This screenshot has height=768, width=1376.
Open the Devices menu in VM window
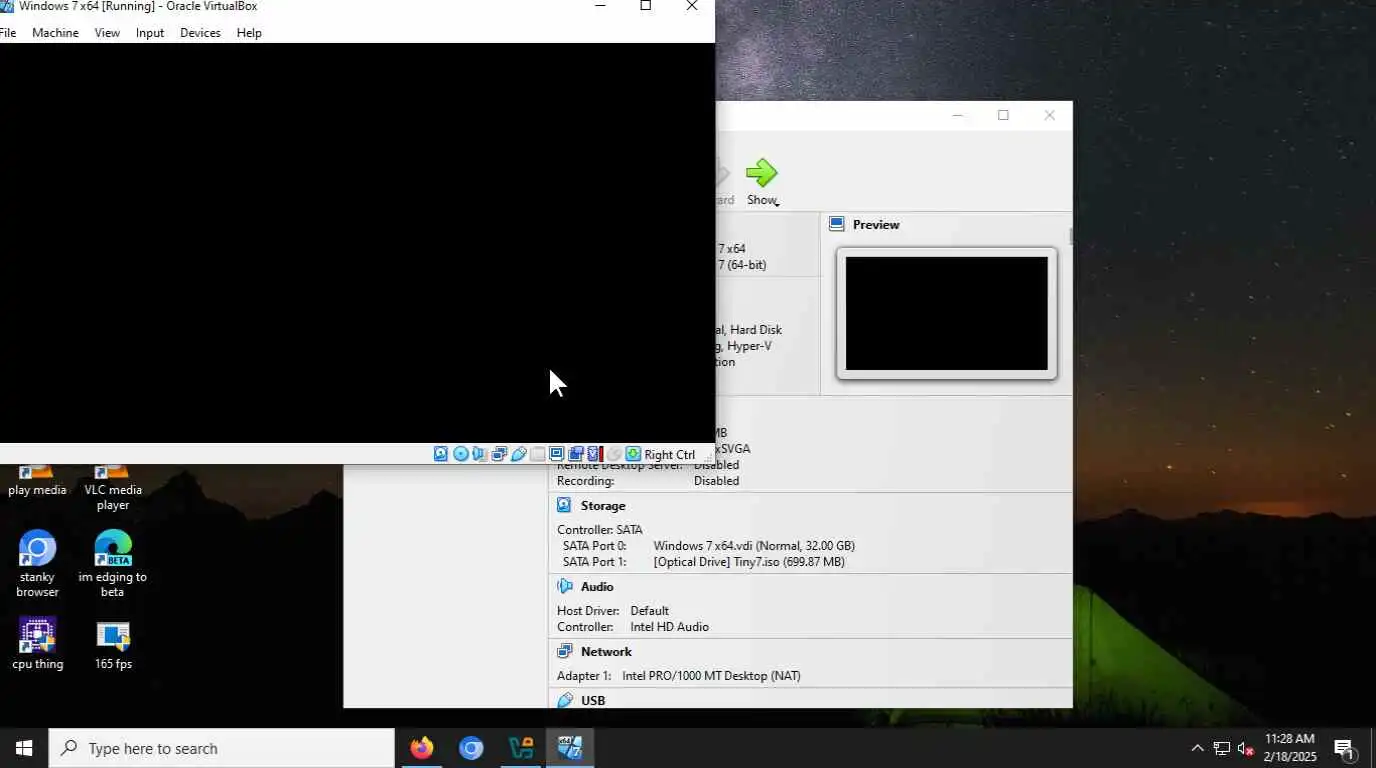(x=200, y=33)
